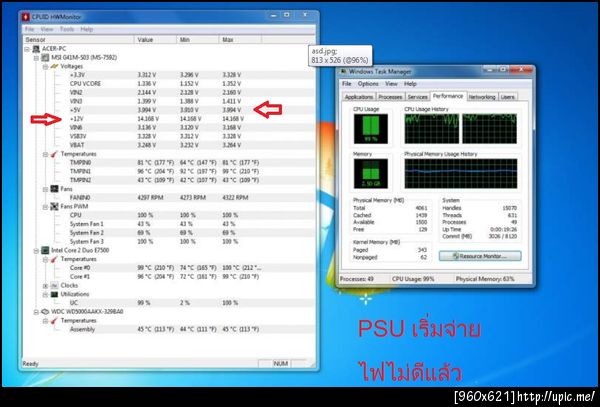Click the Value column header

tap(155, 39)
